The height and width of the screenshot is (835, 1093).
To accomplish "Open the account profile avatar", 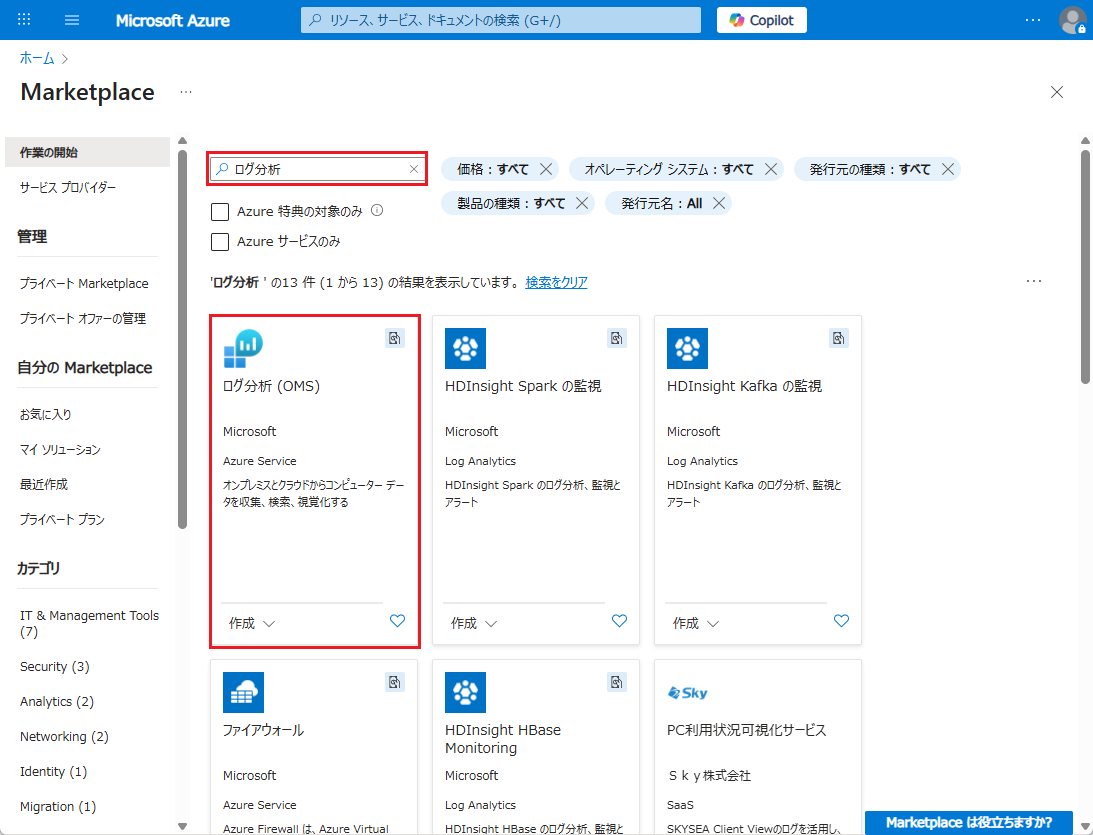I will click(x=1072, y=20).
